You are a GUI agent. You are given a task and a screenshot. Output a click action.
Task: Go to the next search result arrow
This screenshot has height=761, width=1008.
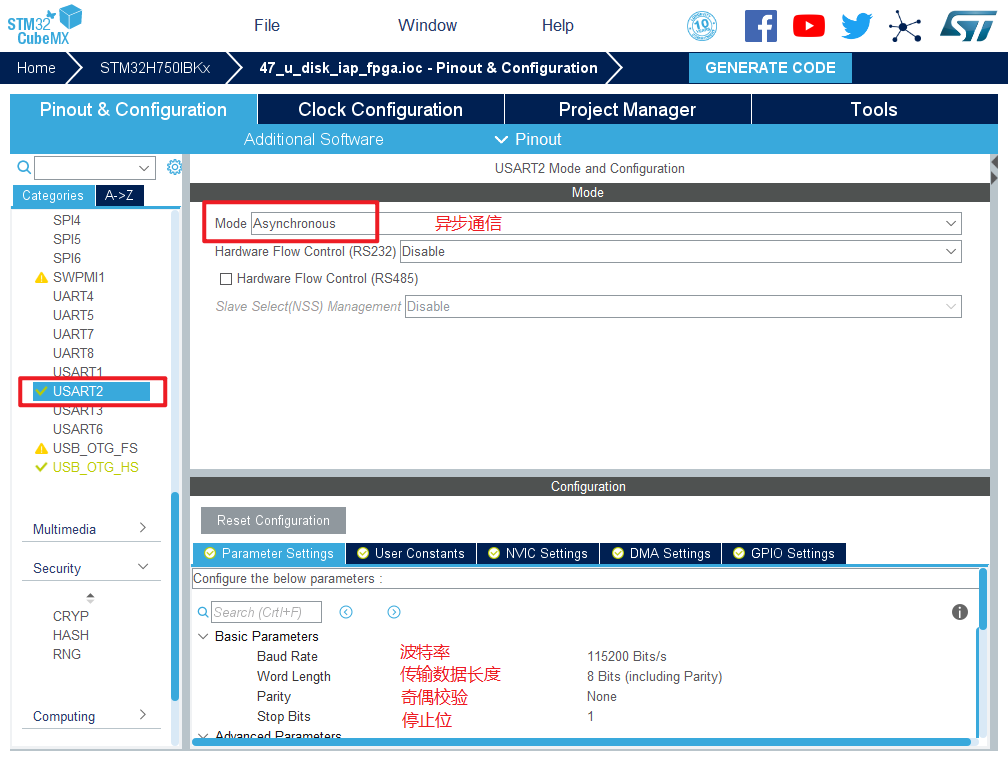coord(394,612)
